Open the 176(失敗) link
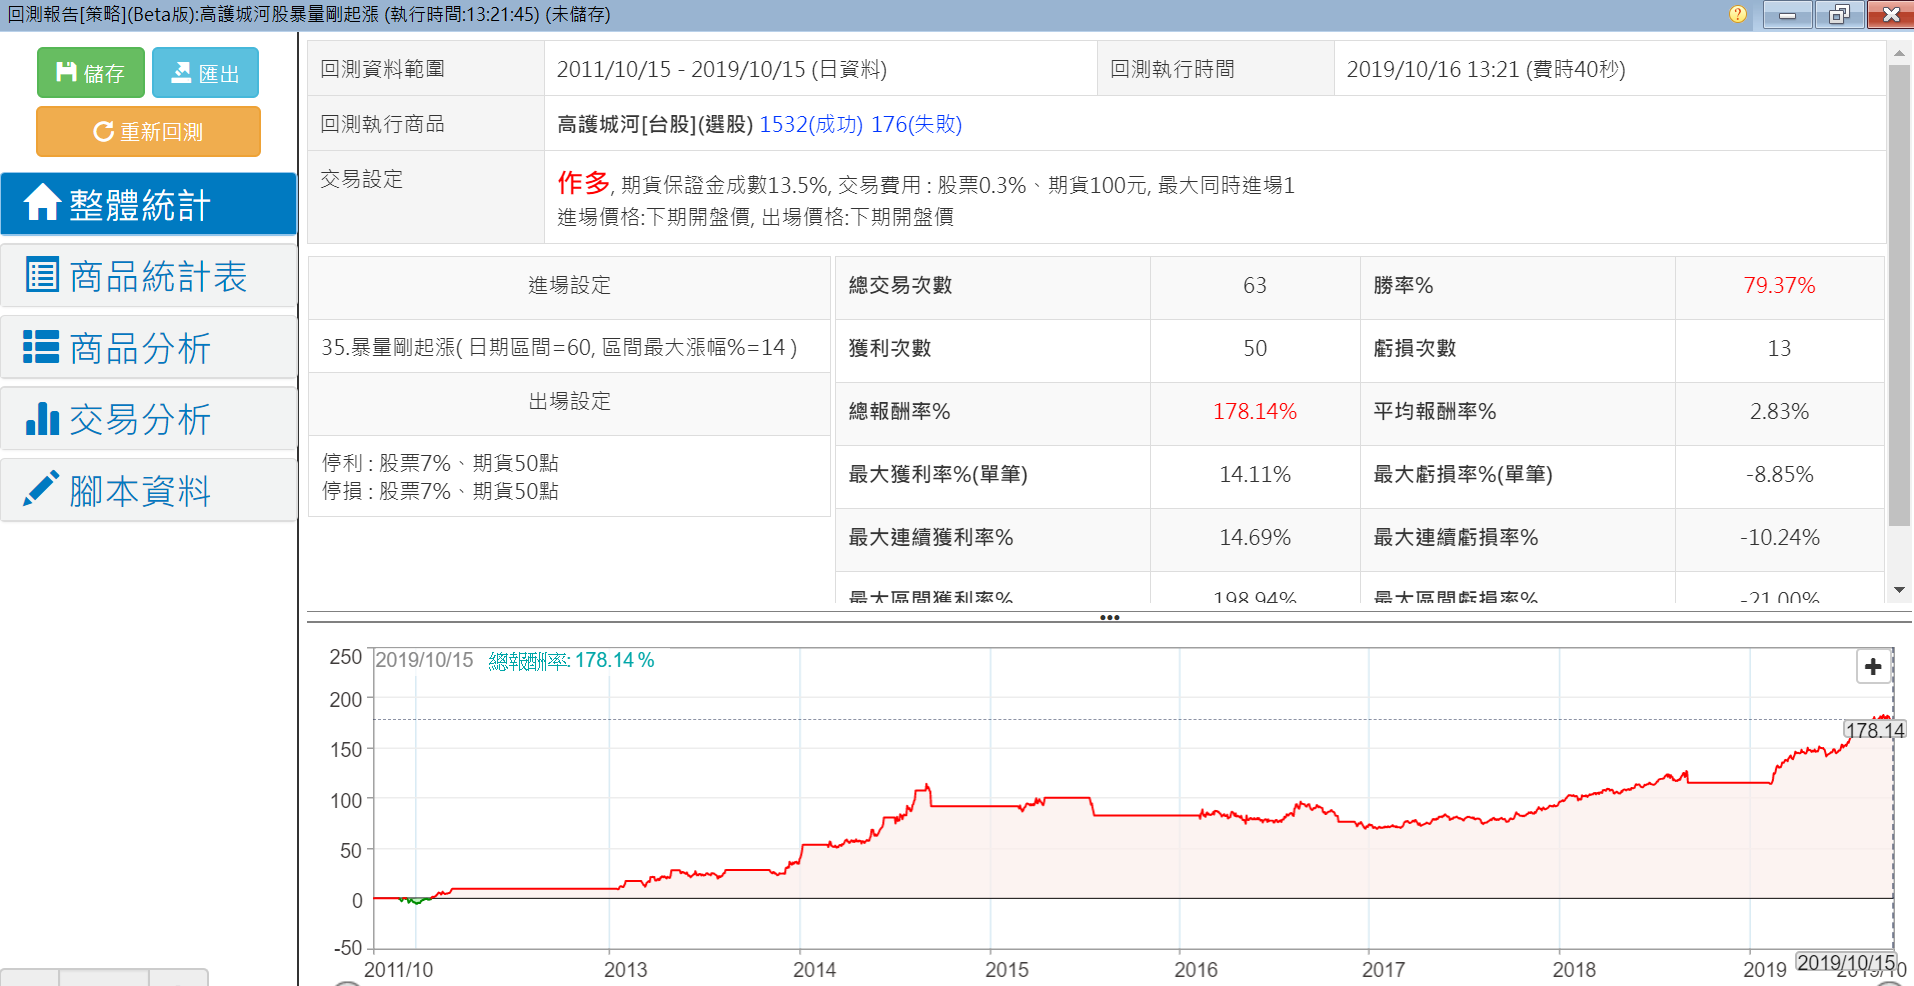 [916, 124]
